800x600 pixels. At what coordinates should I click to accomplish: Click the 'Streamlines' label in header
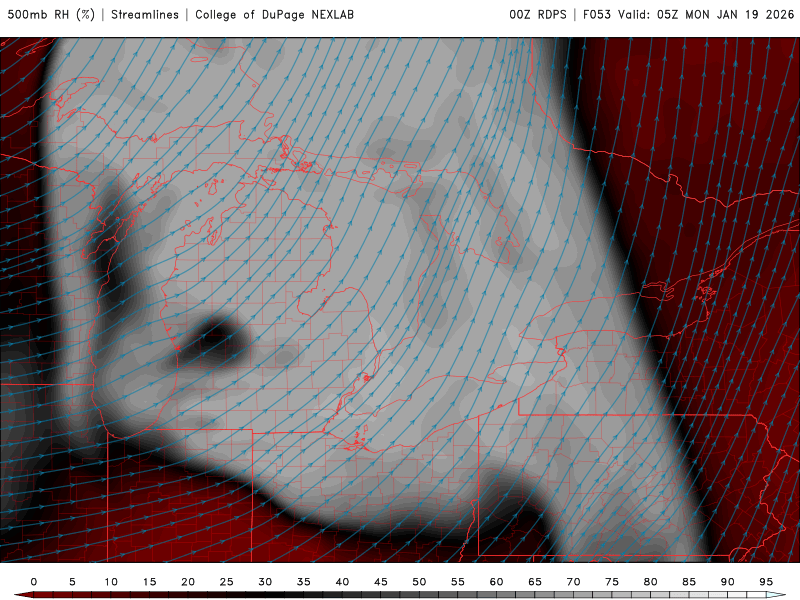[145, 15]
